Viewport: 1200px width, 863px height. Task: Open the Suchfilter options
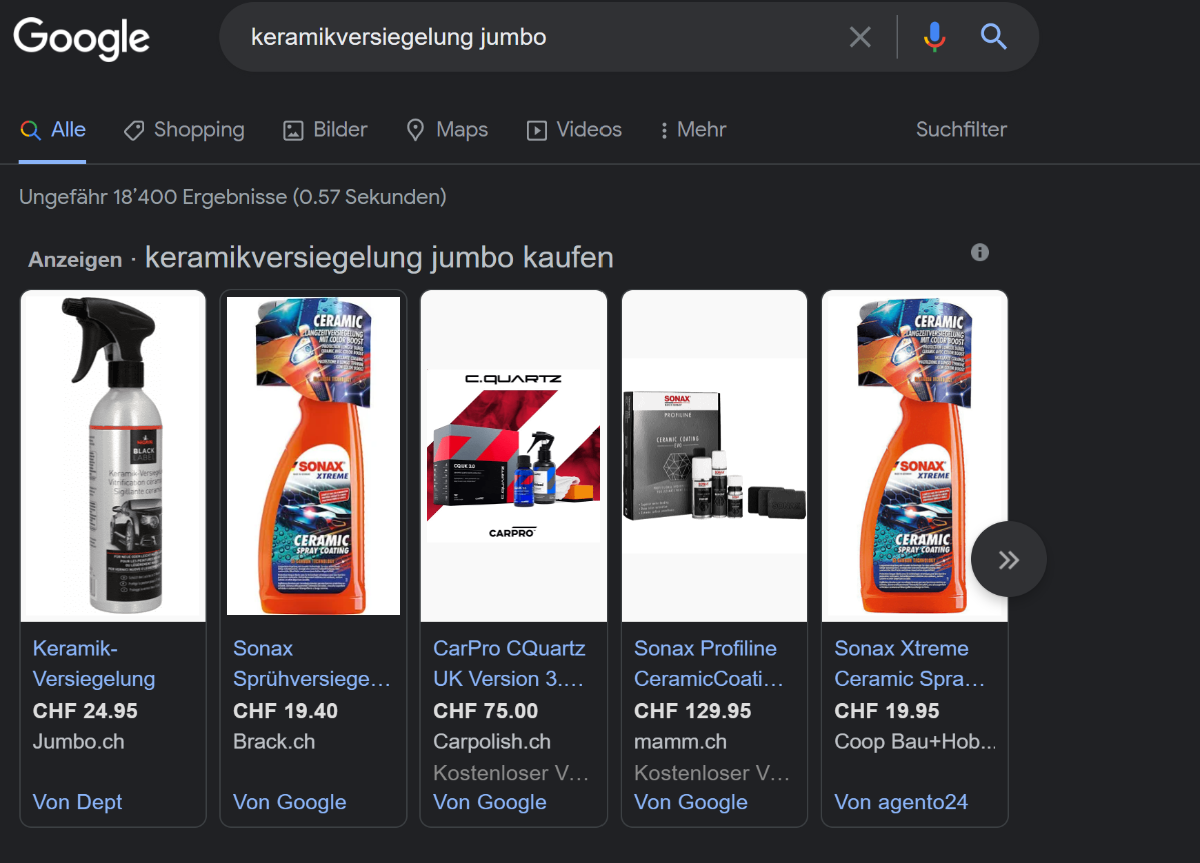[960, 130]
